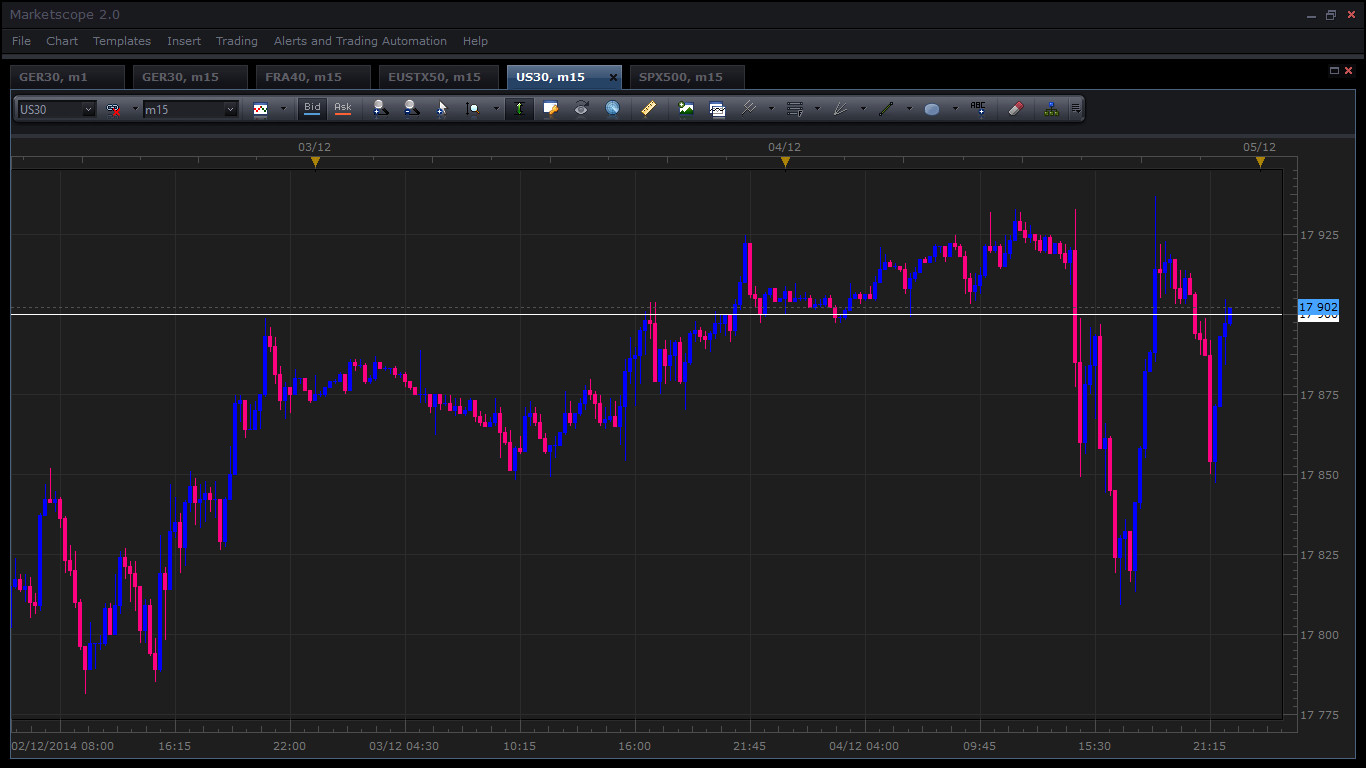Click the 04/12 date marker

785,161
